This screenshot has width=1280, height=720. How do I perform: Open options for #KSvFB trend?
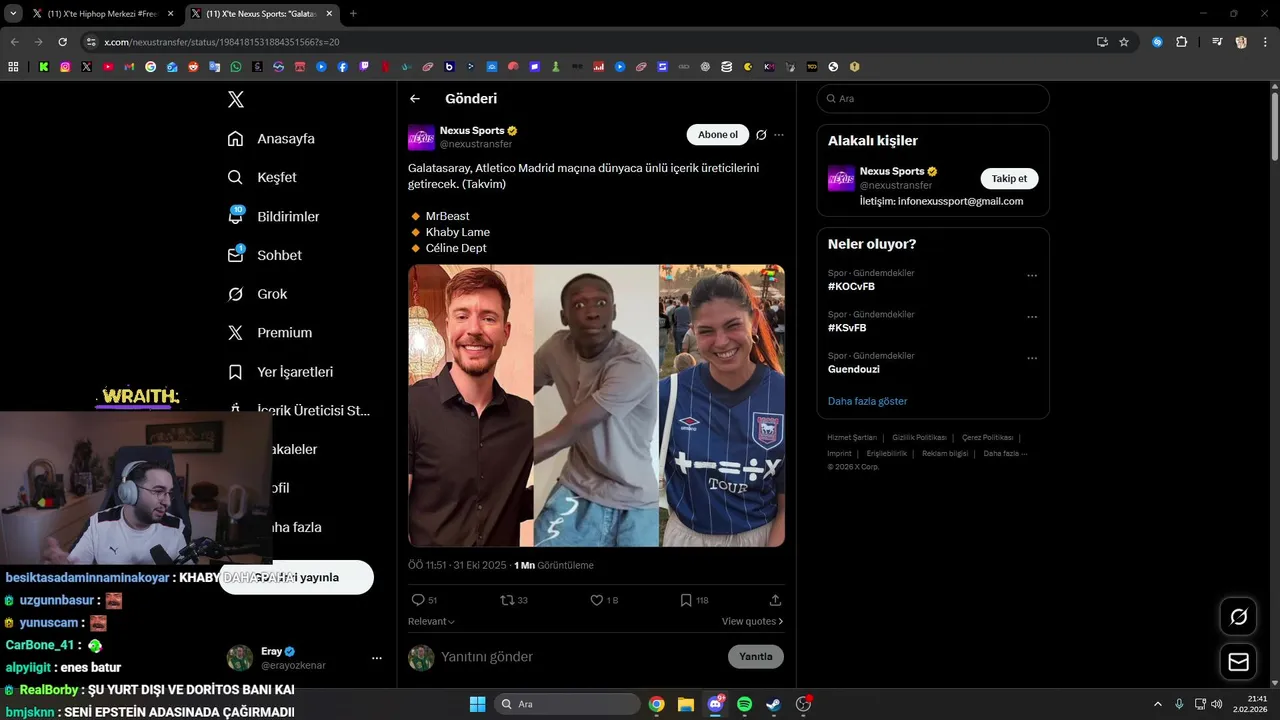1032,317
